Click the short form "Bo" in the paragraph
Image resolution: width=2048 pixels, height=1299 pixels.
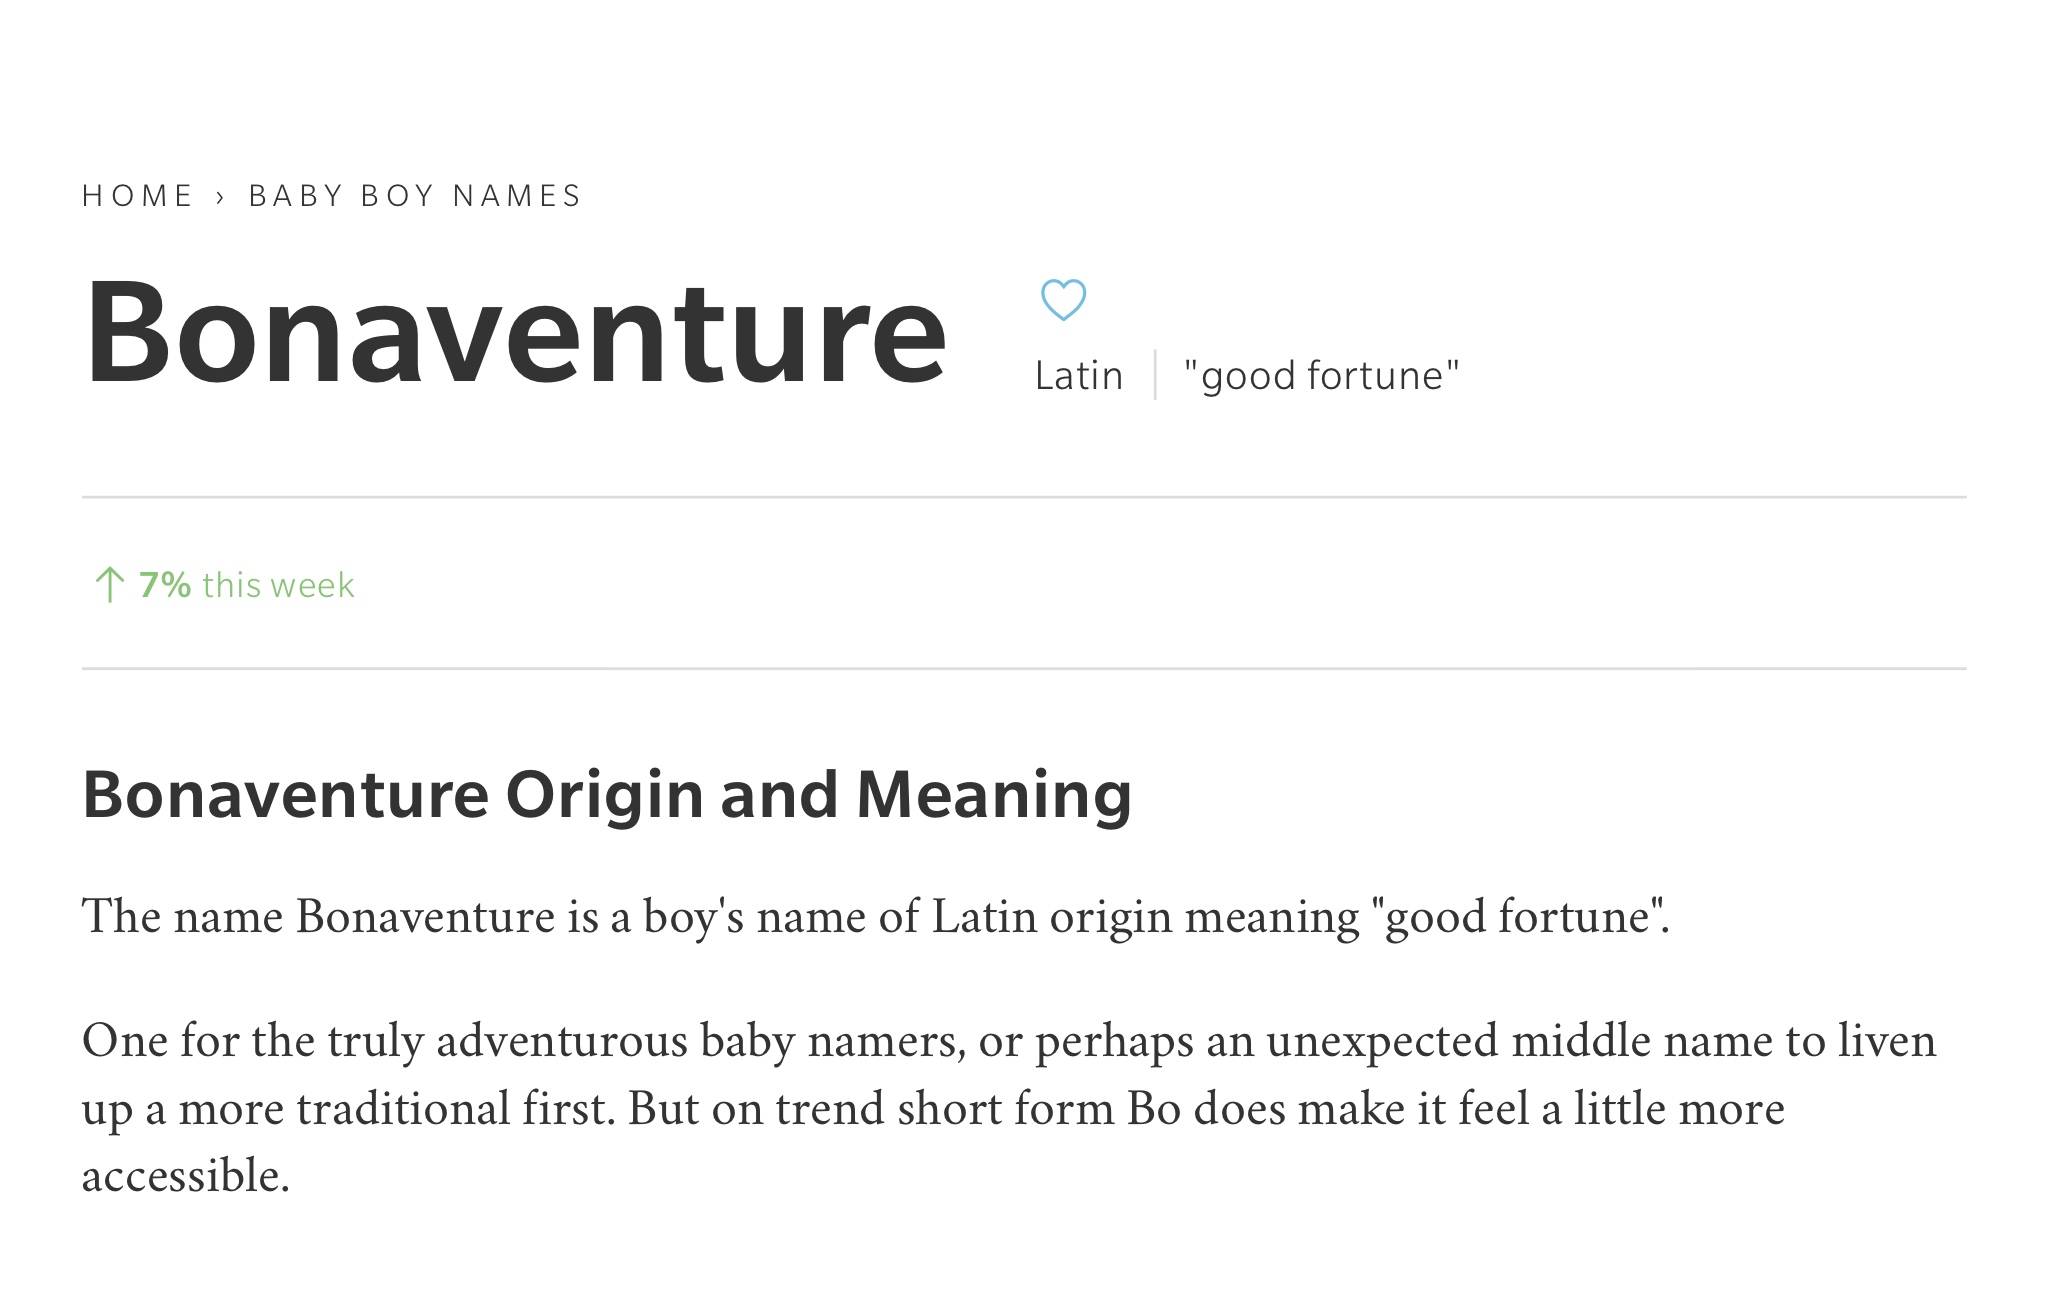click(x=1154, y=1109)
